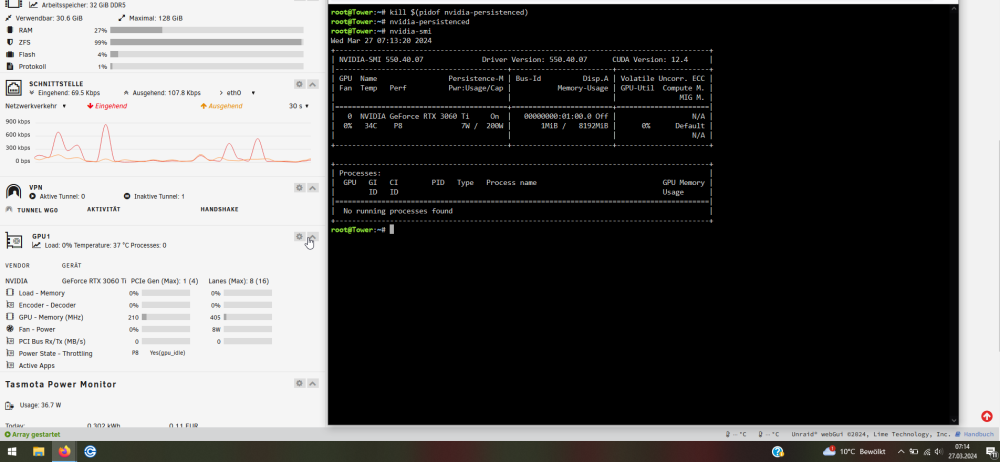Click the Active Apps row icon

tap(10, 366)
